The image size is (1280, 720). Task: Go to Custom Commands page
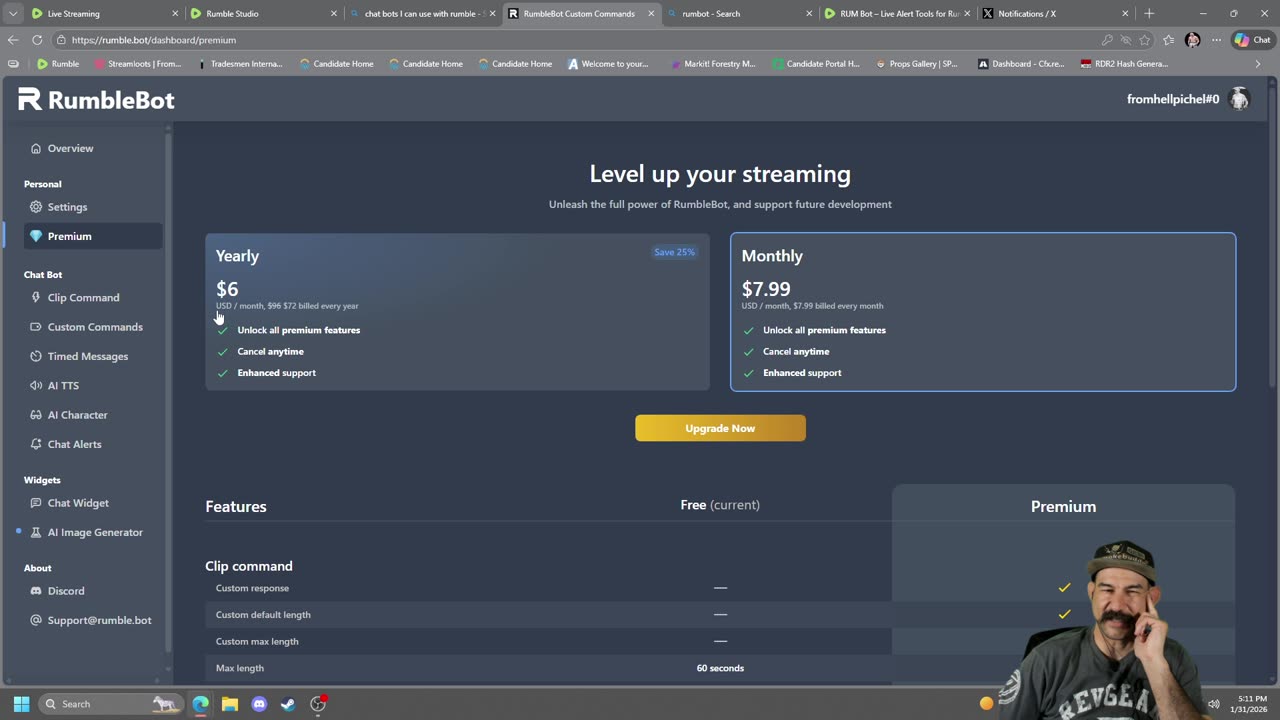(x=95, y=327)
